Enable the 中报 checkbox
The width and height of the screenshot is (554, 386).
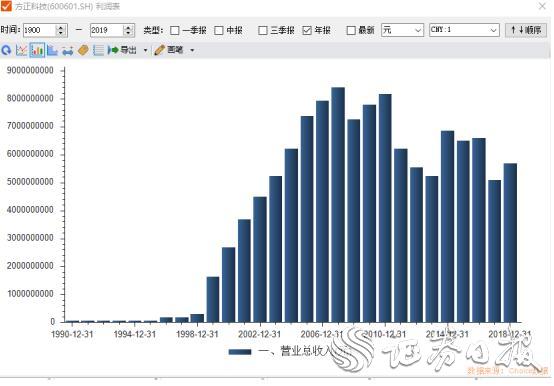coord(219,30)
